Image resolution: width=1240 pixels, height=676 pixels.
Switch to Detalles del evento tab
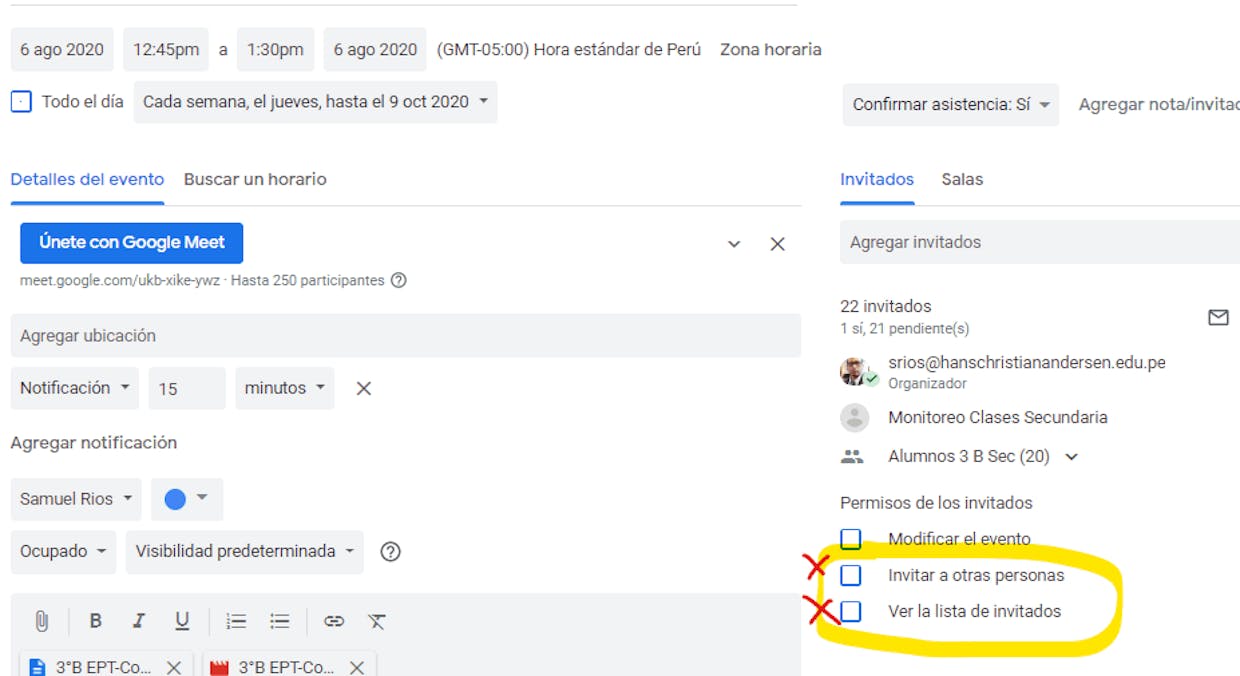[x=87, y=180]
